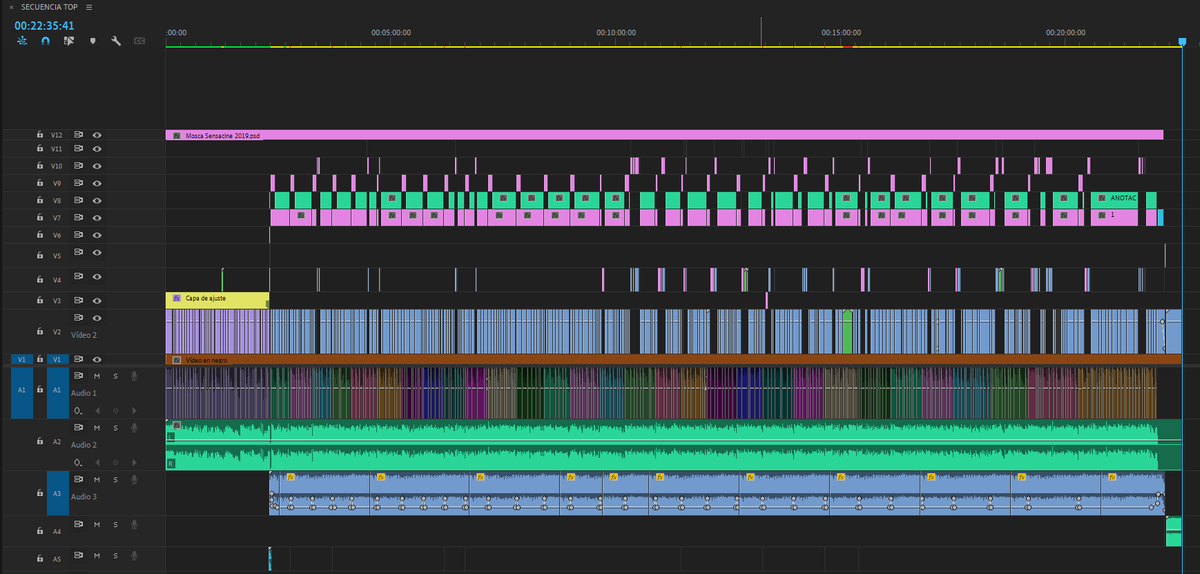
Task: Toggle linked selection icon
Action: [69, 41]
